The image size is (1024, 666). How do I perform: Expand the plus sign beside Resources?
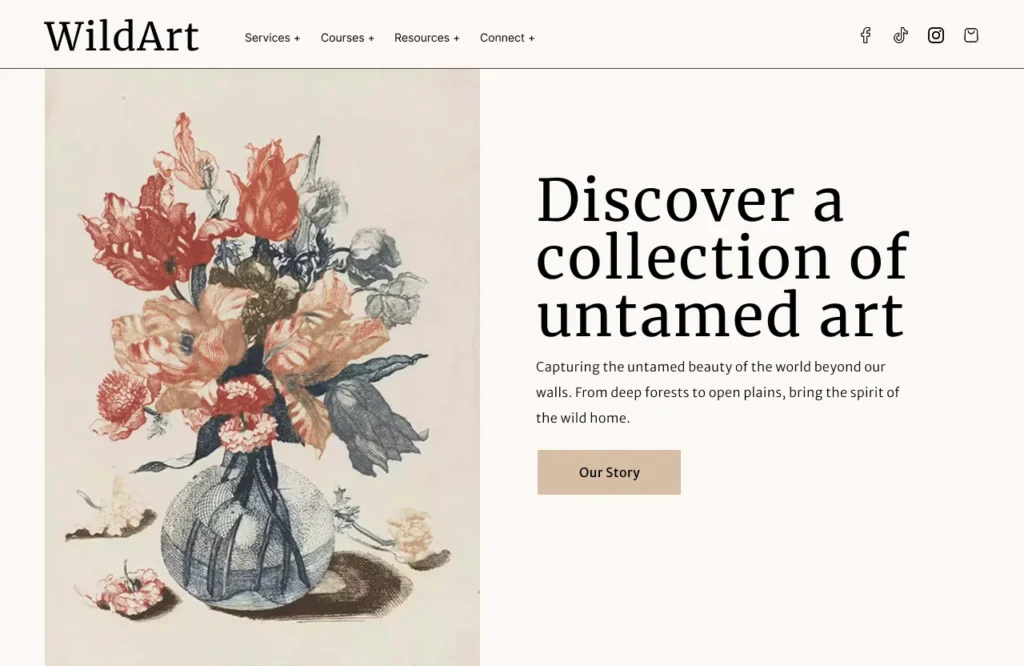click(457, 39)
